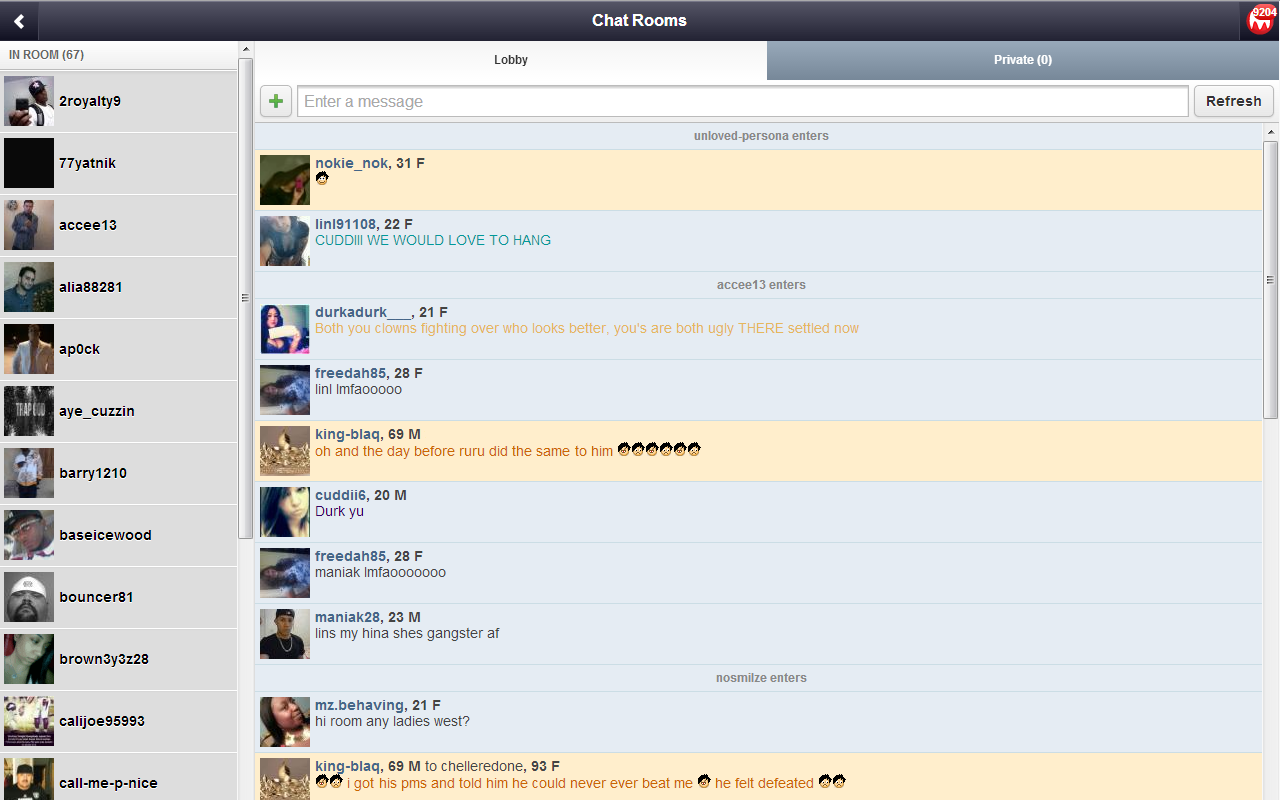The image size is (1280, 800).
Task: Select user accee13 in room list
Action: point(88,225)
